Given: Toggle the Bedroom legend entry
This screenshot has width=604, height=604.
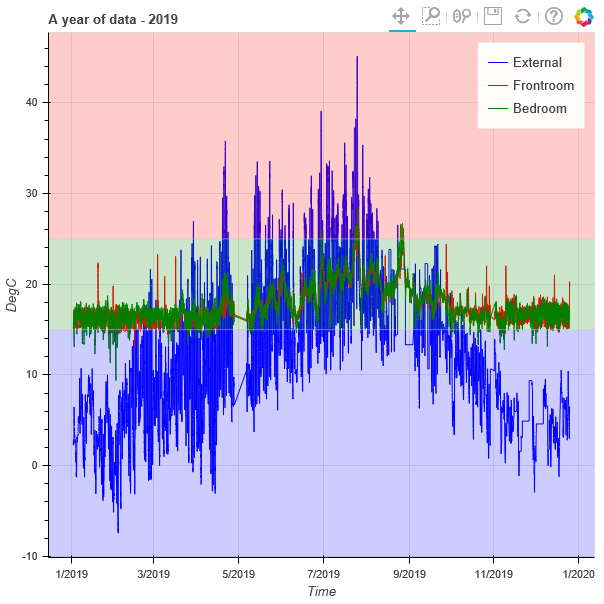Looking at the screenshot, I should (539, 108).
